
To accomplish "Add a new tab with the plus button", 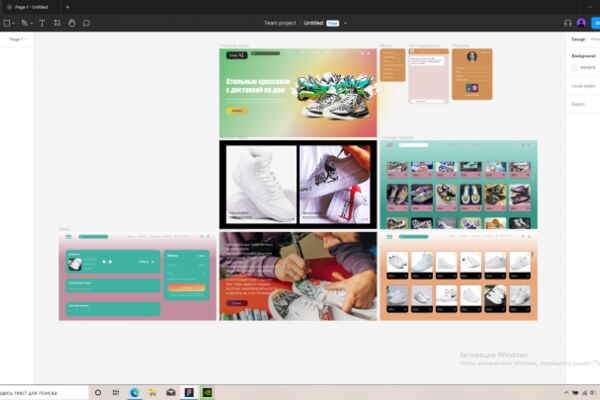I will [x=68, y=7].
